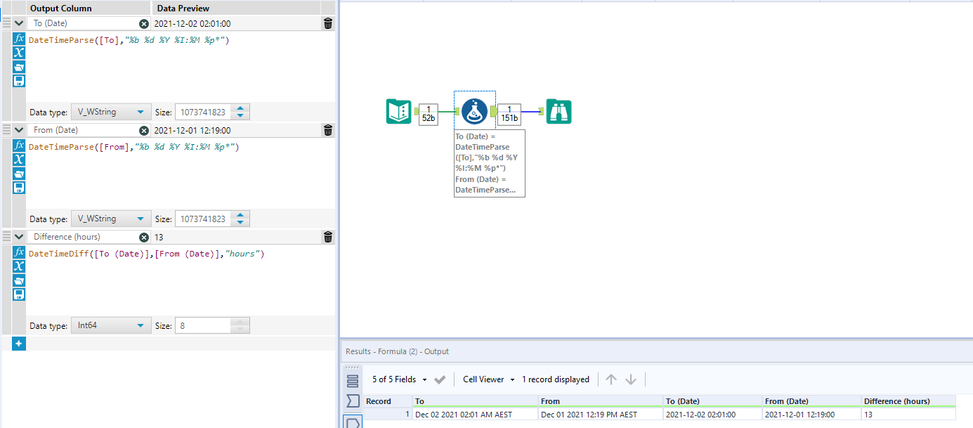Viewport: 973px width, 428px height.
Task: Open Int64 Data type dropdown
Action: pos(111,326)
